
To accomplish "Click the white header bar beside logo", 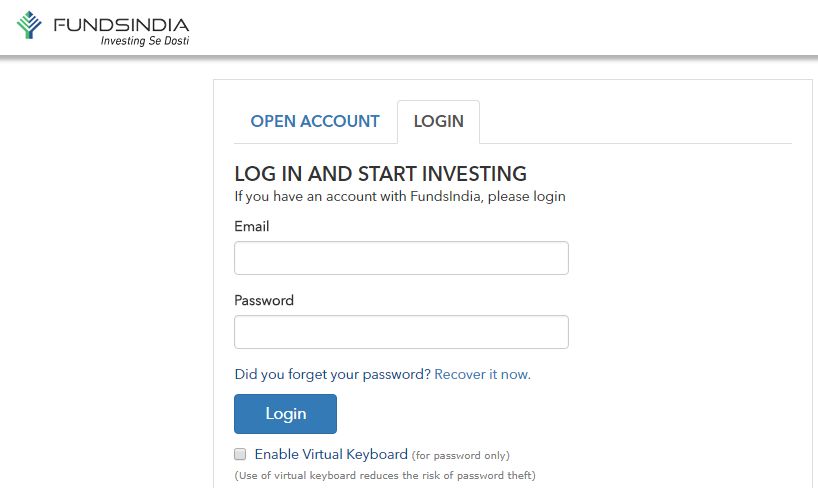I will click(x=500, y=26).
